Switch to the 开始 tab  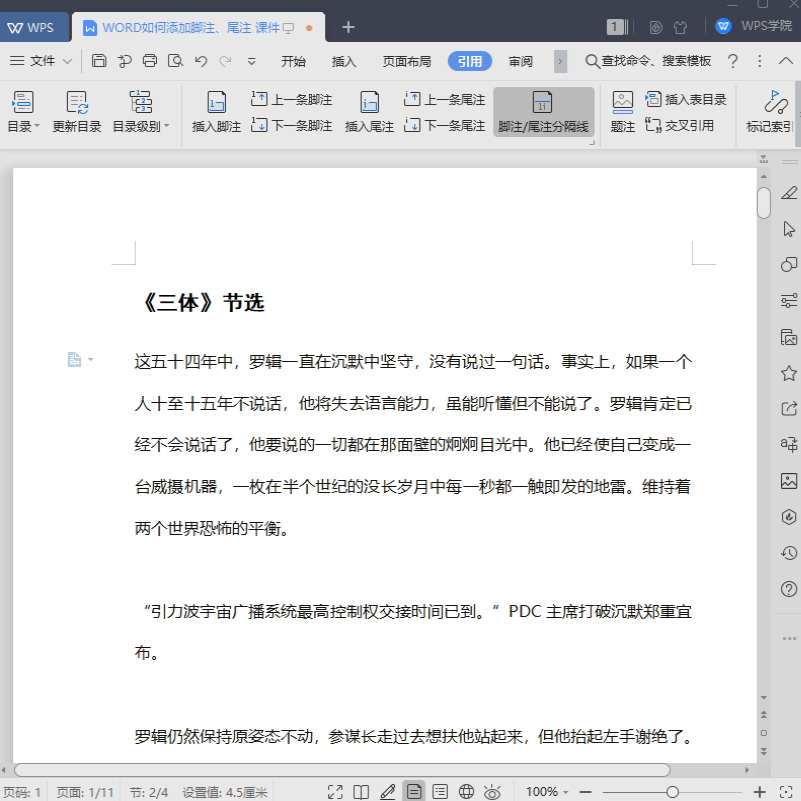(293, 61)
